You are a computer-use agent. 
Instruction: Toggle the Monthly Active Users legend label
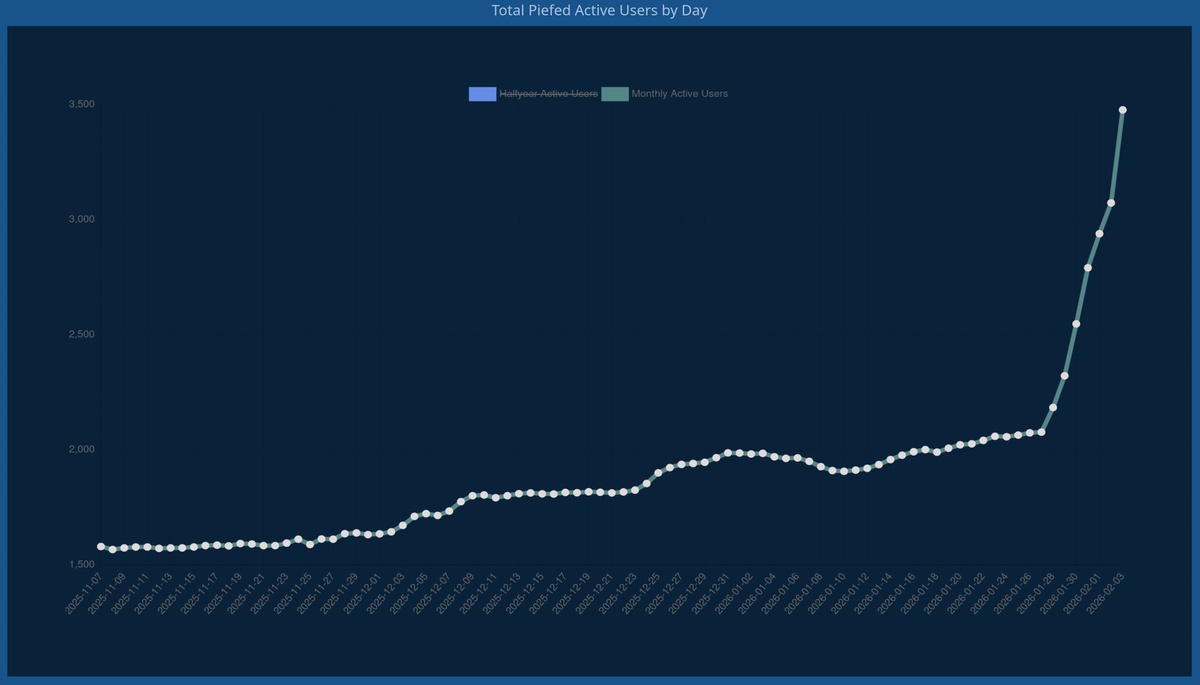[x=680, y=94]
